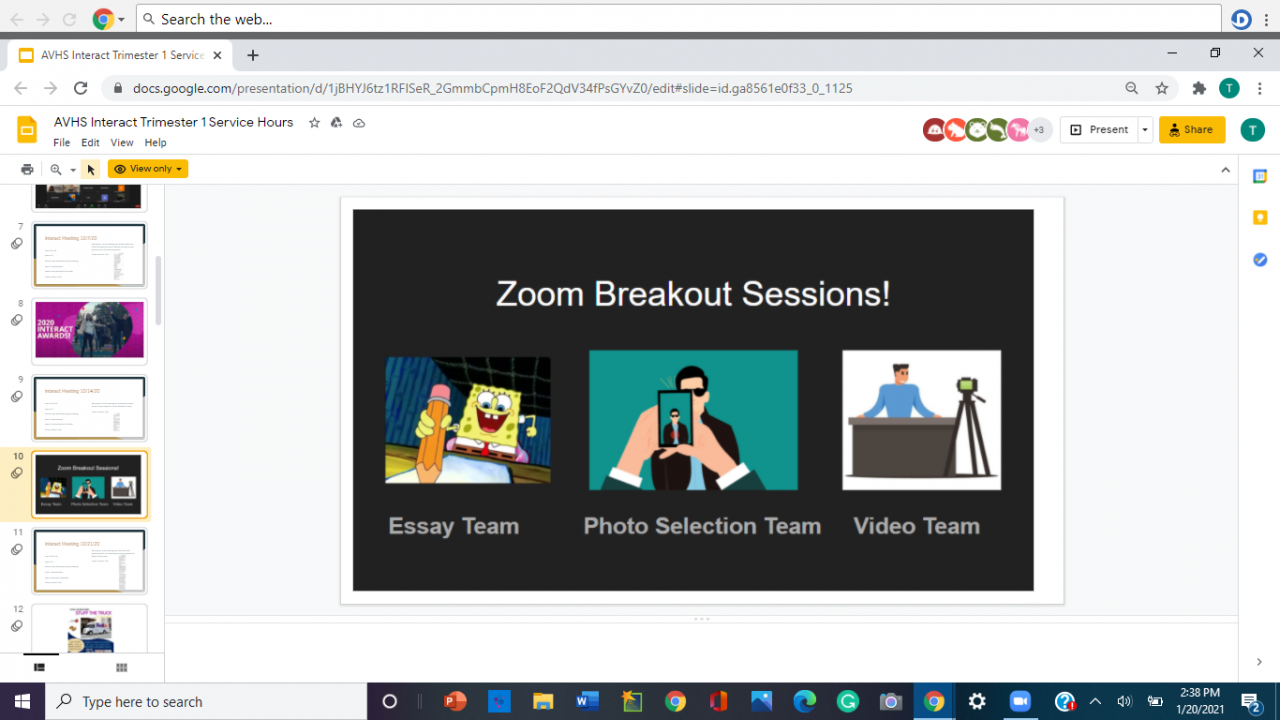Screen dimensions: 1280x720
Task: Open the Chrome three-dot menu
Action: coord(1260,88)
